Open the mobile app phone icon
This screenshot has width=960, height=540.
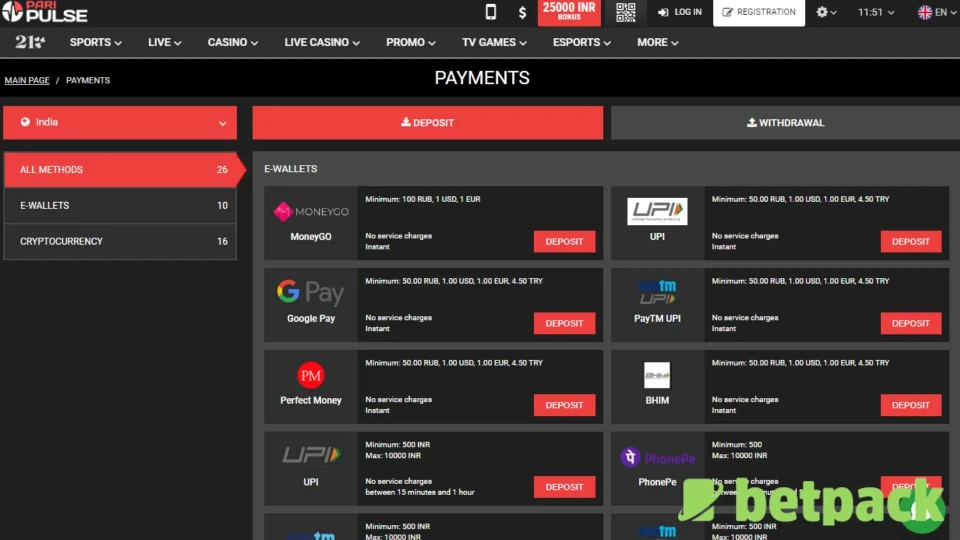[490, 12]
